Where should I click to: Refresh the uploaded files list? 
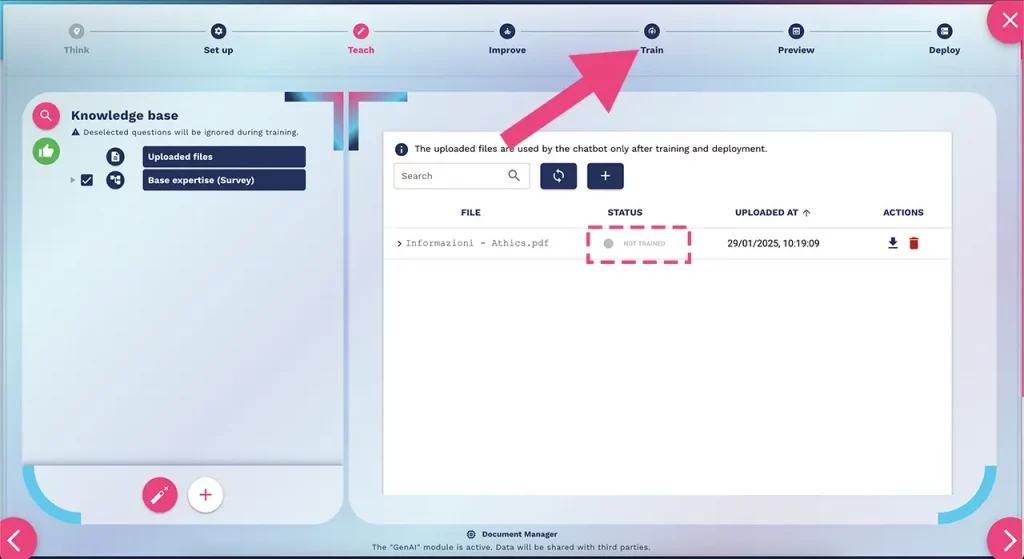point(558,176)
